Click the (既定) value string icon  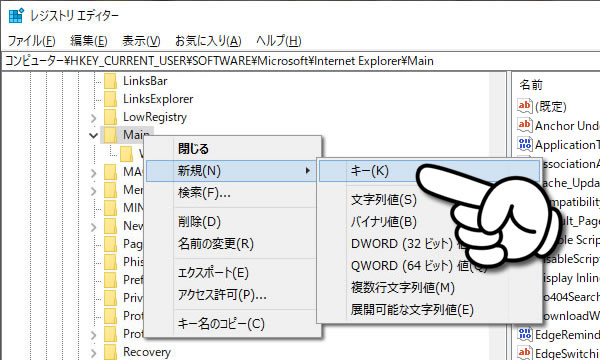[525, 106]
